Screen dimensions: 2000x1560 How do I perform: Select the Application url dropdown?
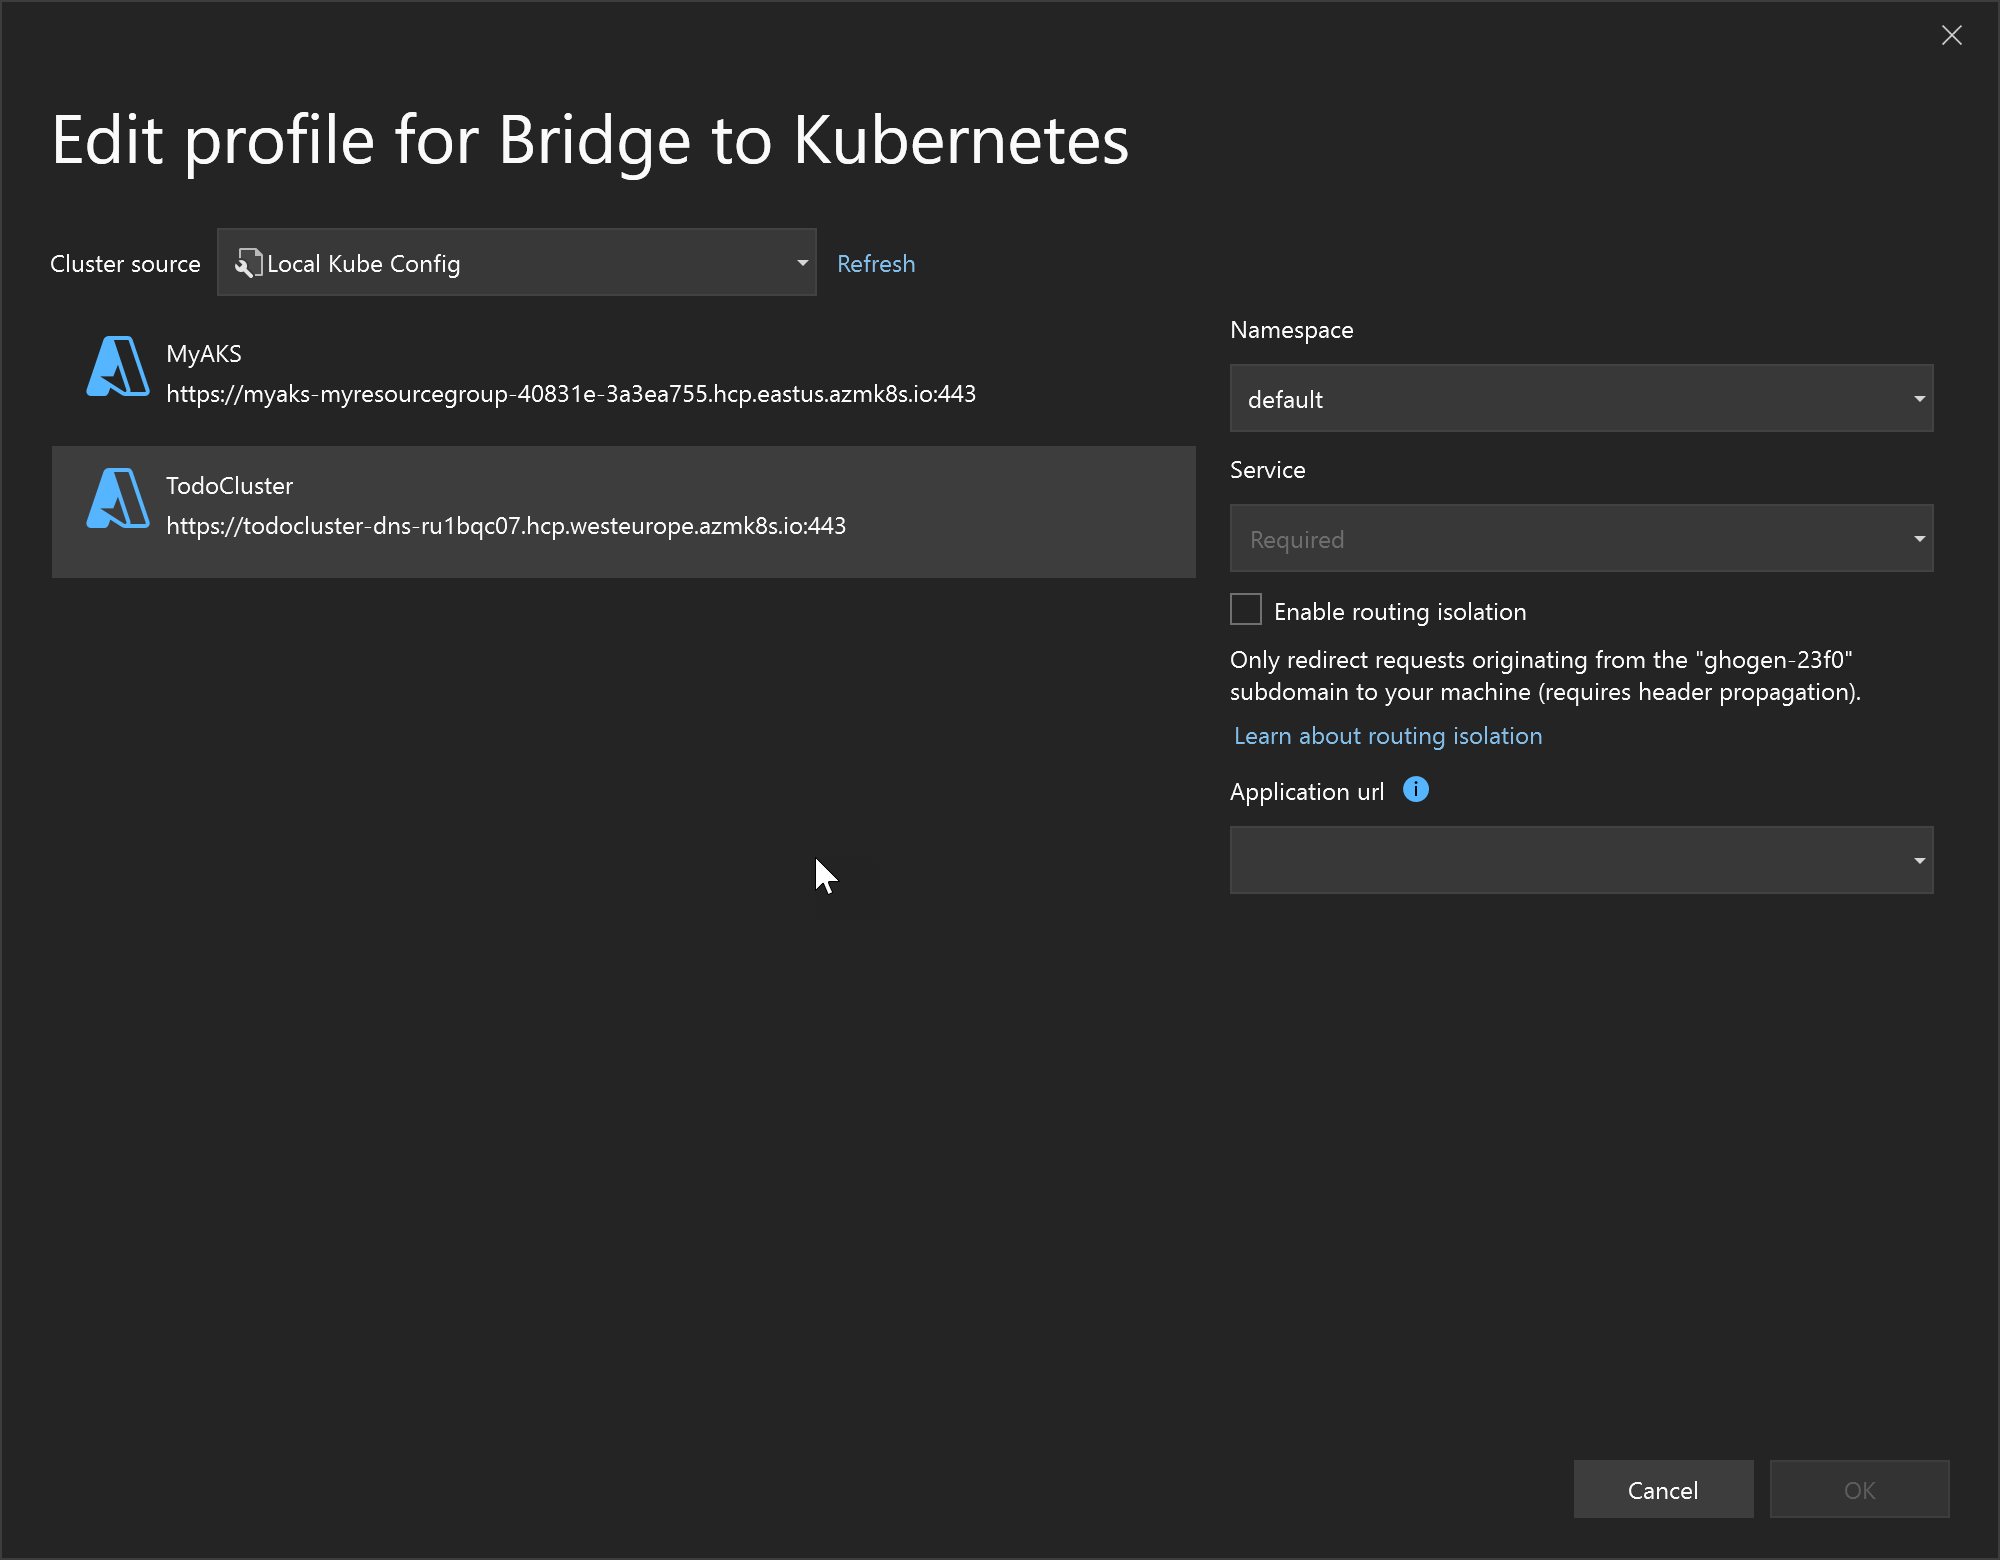tap(1581, 859)
